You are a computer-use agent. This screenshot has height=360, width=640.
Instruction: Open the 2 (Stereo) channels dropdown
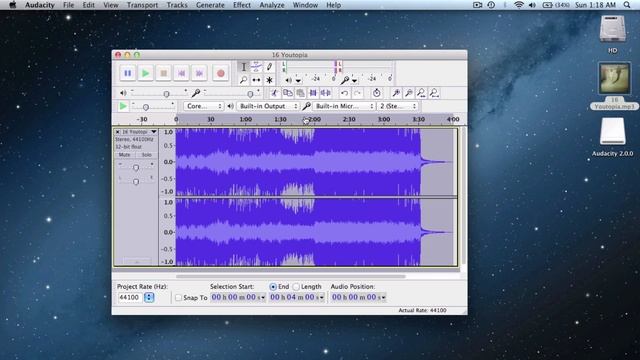(x=398, y=106)
